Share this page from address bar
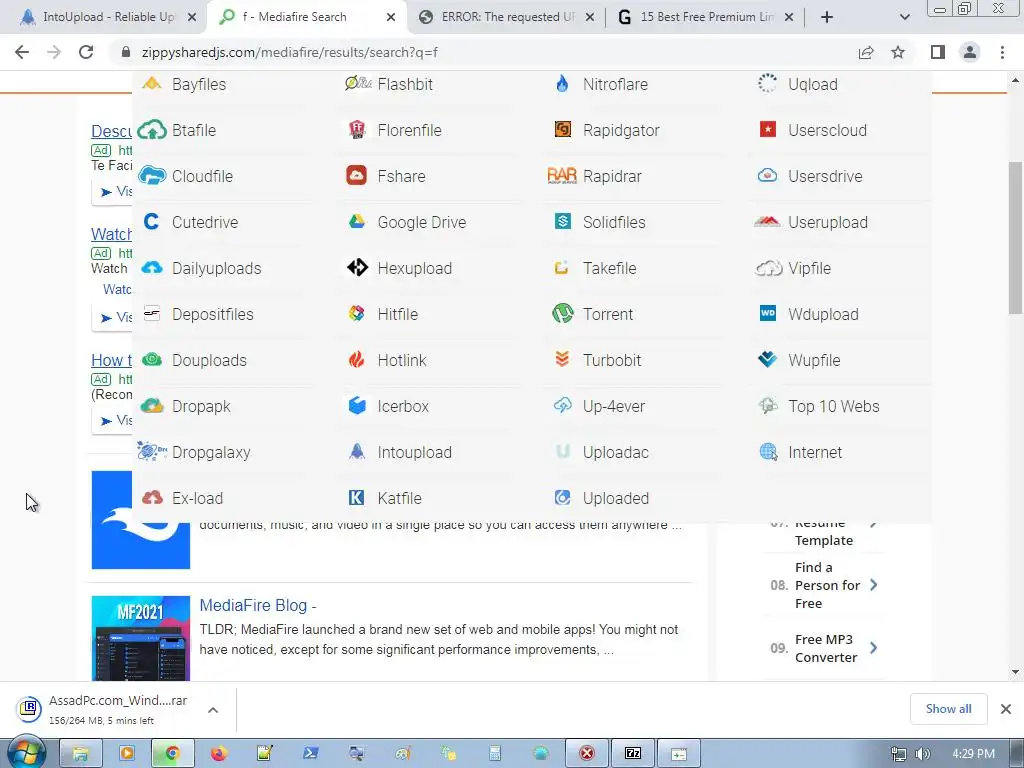1024x768 pixels. pos(866,52)
